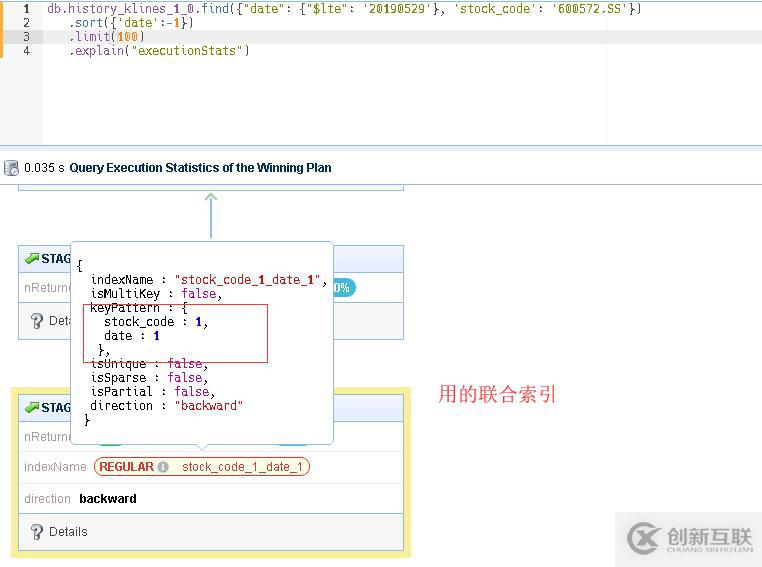The image size is (762, 567).
Task: Click the db.history_klines_1_0.find query line
Action: coord(344,9)
